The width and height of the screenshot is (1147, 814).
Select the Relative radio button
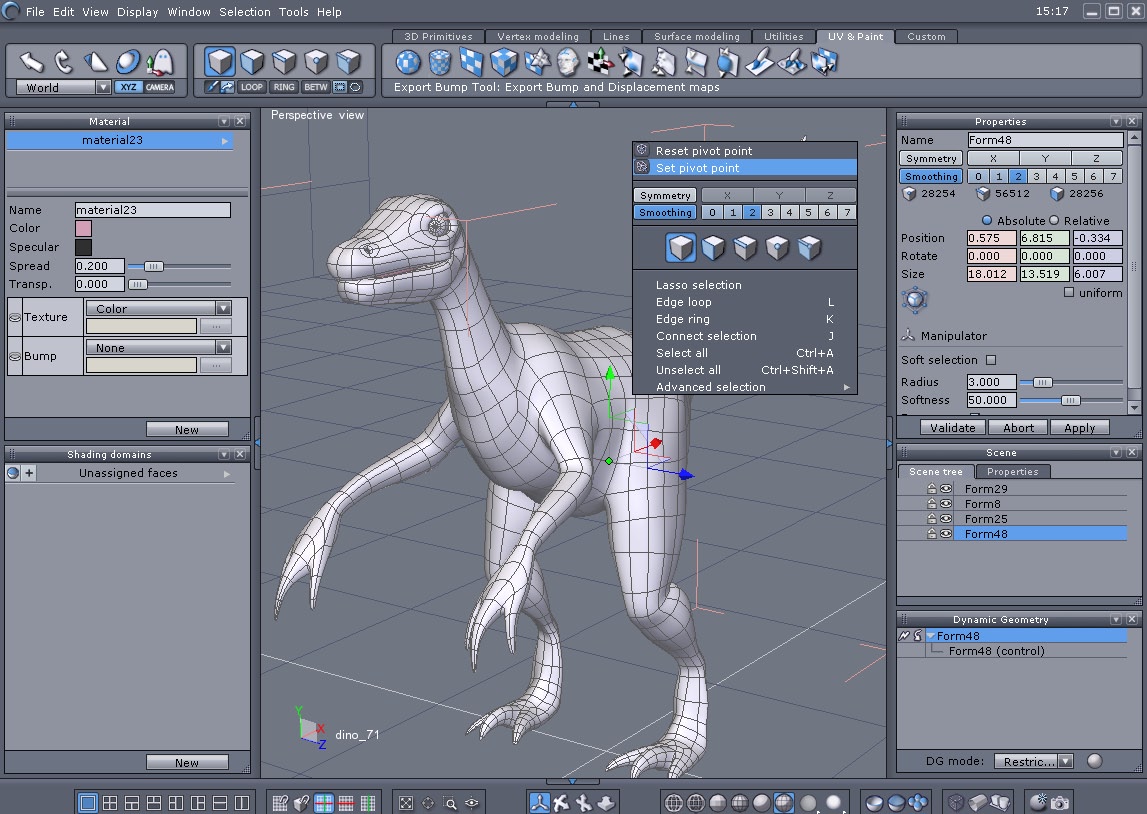1054,220
